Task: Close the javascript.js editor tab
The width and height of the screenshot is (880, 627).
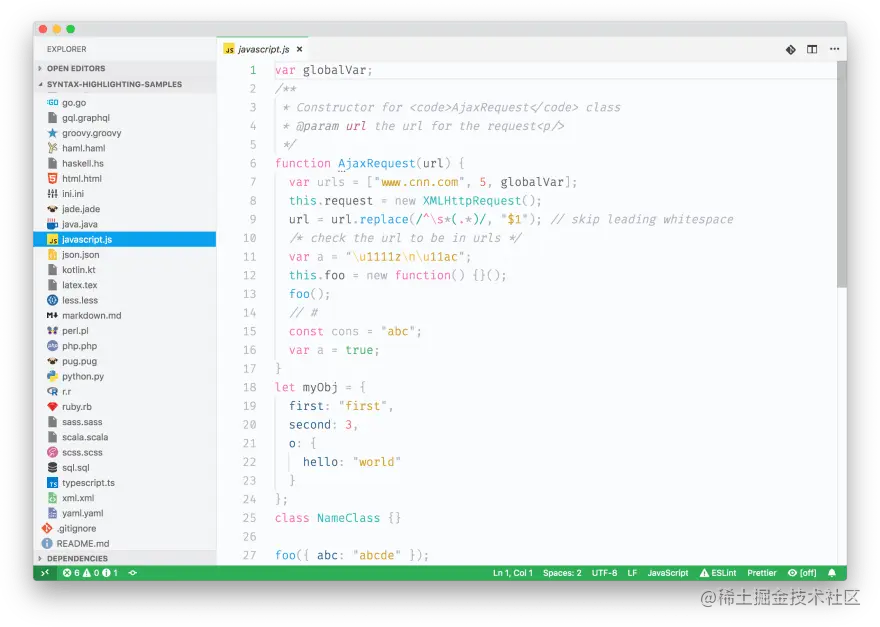Action: 300,49
